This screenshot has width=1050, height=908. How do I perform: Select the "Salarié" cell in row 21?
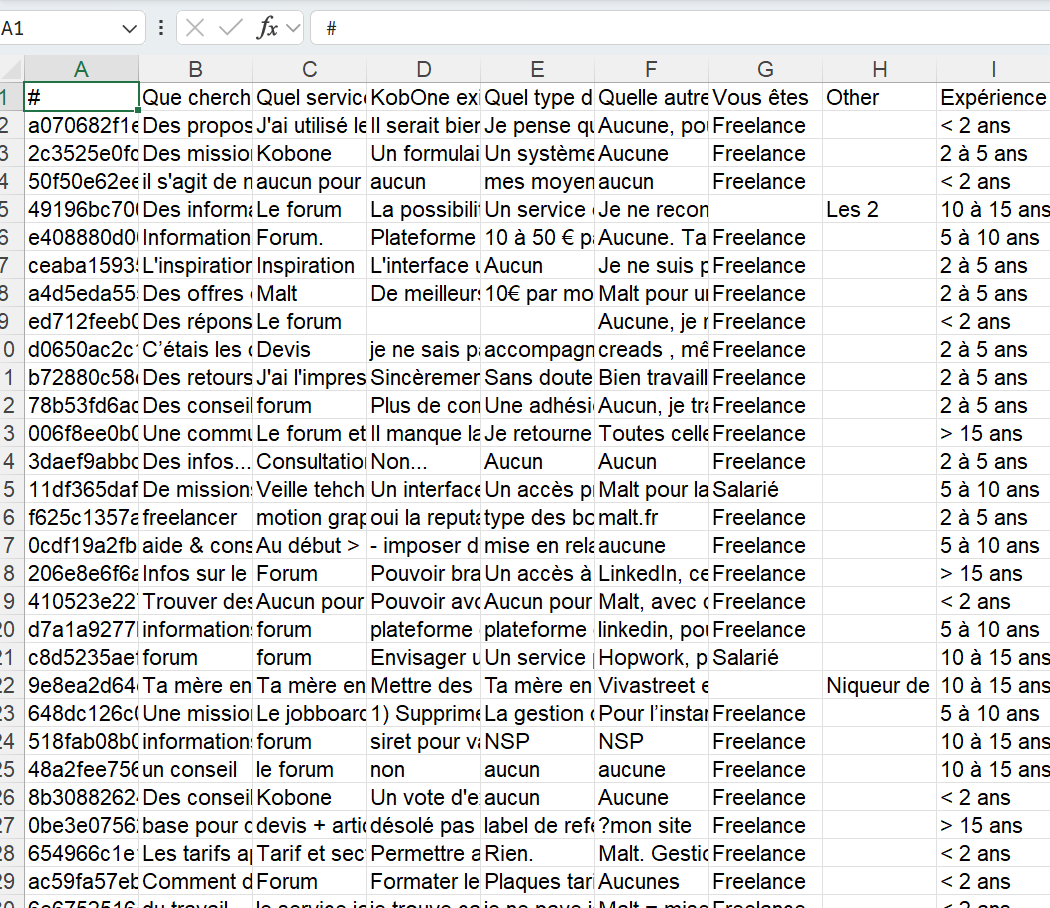coord(765,658)
